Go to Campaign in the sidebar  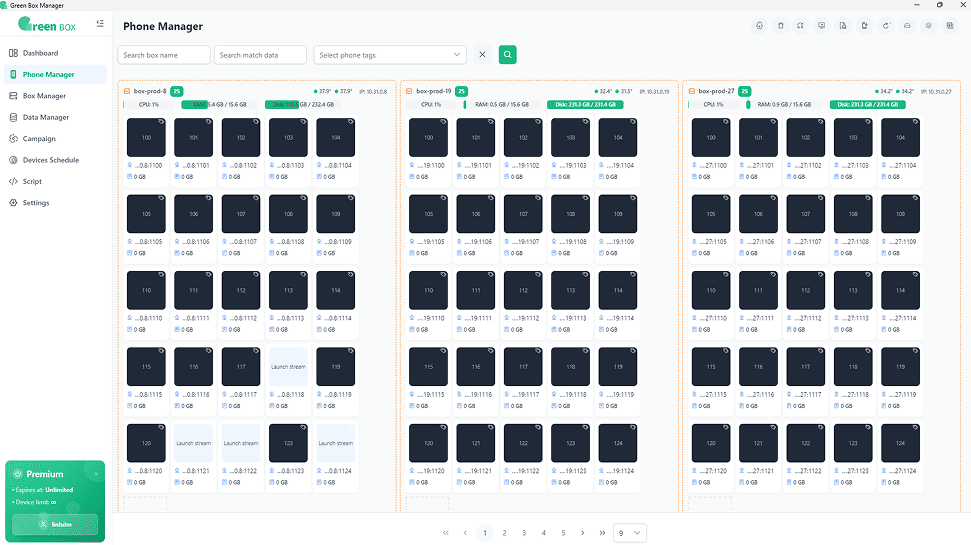pyautogui.click(x=55, y=139)
